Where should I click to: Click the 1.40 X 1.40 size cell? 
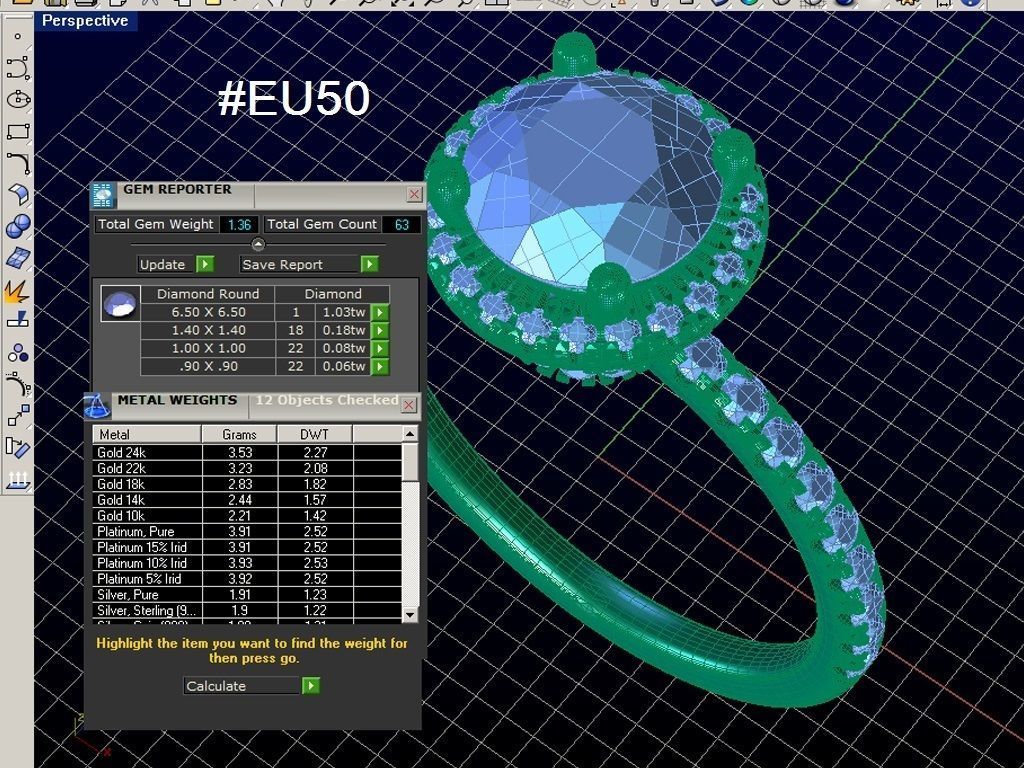pyautogui.click(x=208, y=330)
